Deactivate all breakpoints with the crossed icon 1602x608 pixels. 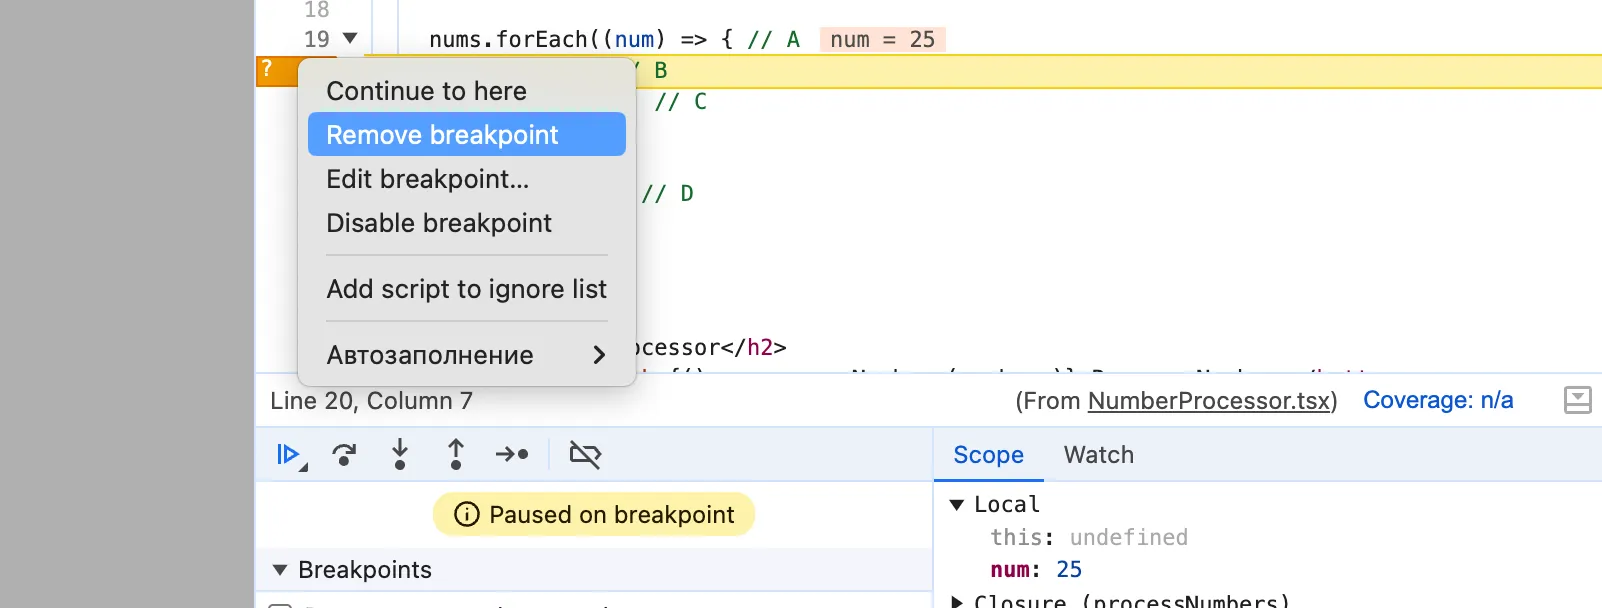585,455
